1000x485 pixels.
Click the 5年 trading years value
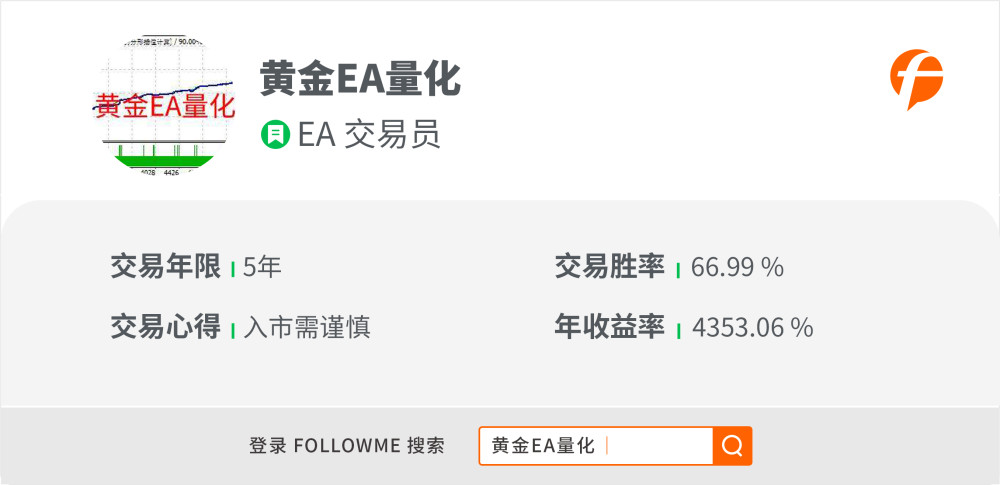click(x=262, y=267)
